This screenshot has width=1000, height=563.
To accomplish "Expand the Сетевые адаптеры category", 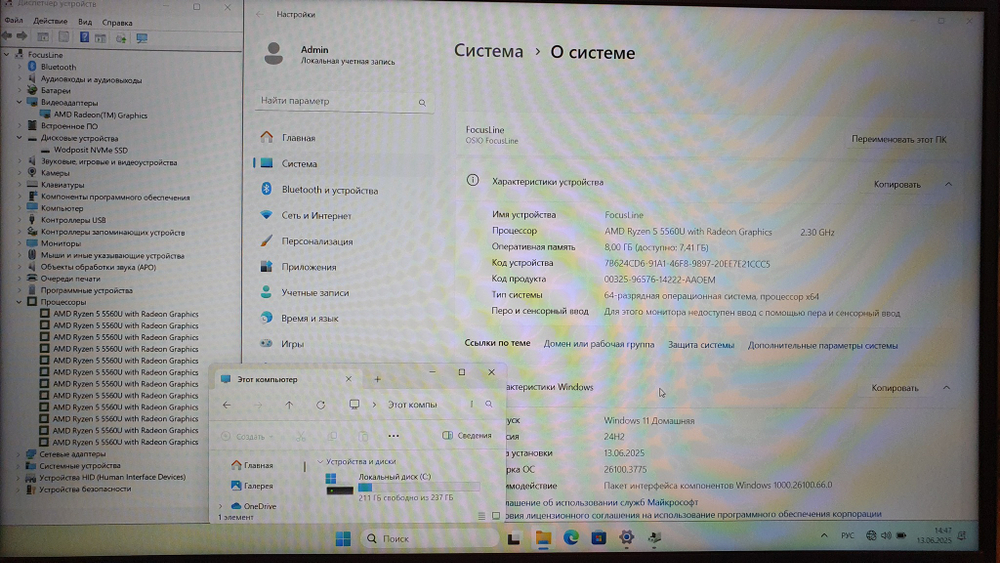I will pos(18,454).
